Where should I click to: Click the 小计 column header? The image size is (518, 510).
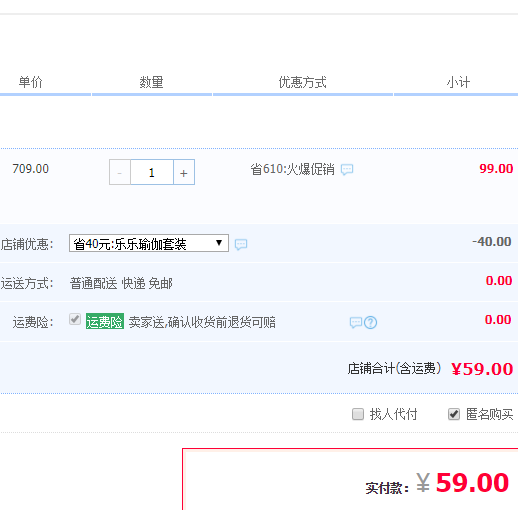[x=458, y=82]
